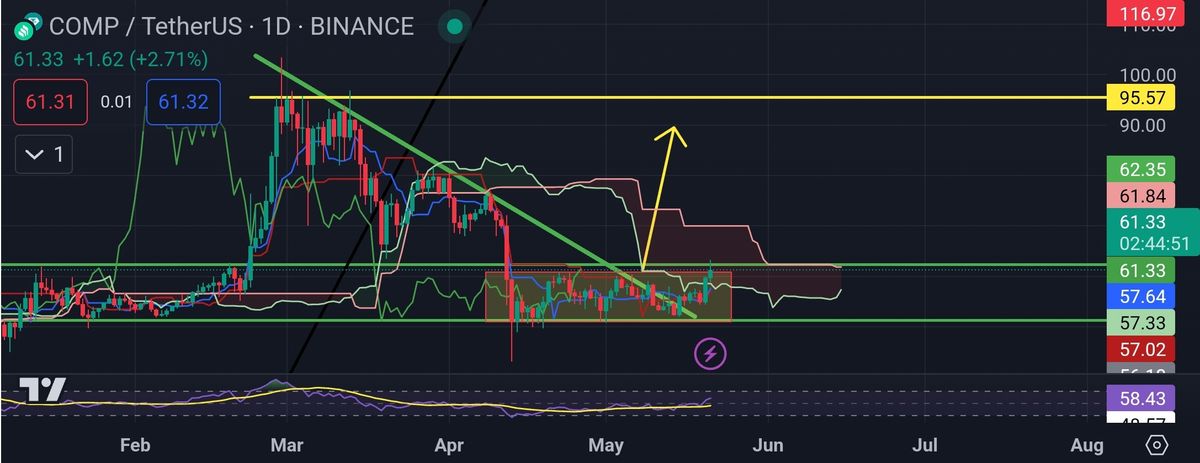
Task: Click the 61.31 sell price button
Action: (x=50, y=102)
